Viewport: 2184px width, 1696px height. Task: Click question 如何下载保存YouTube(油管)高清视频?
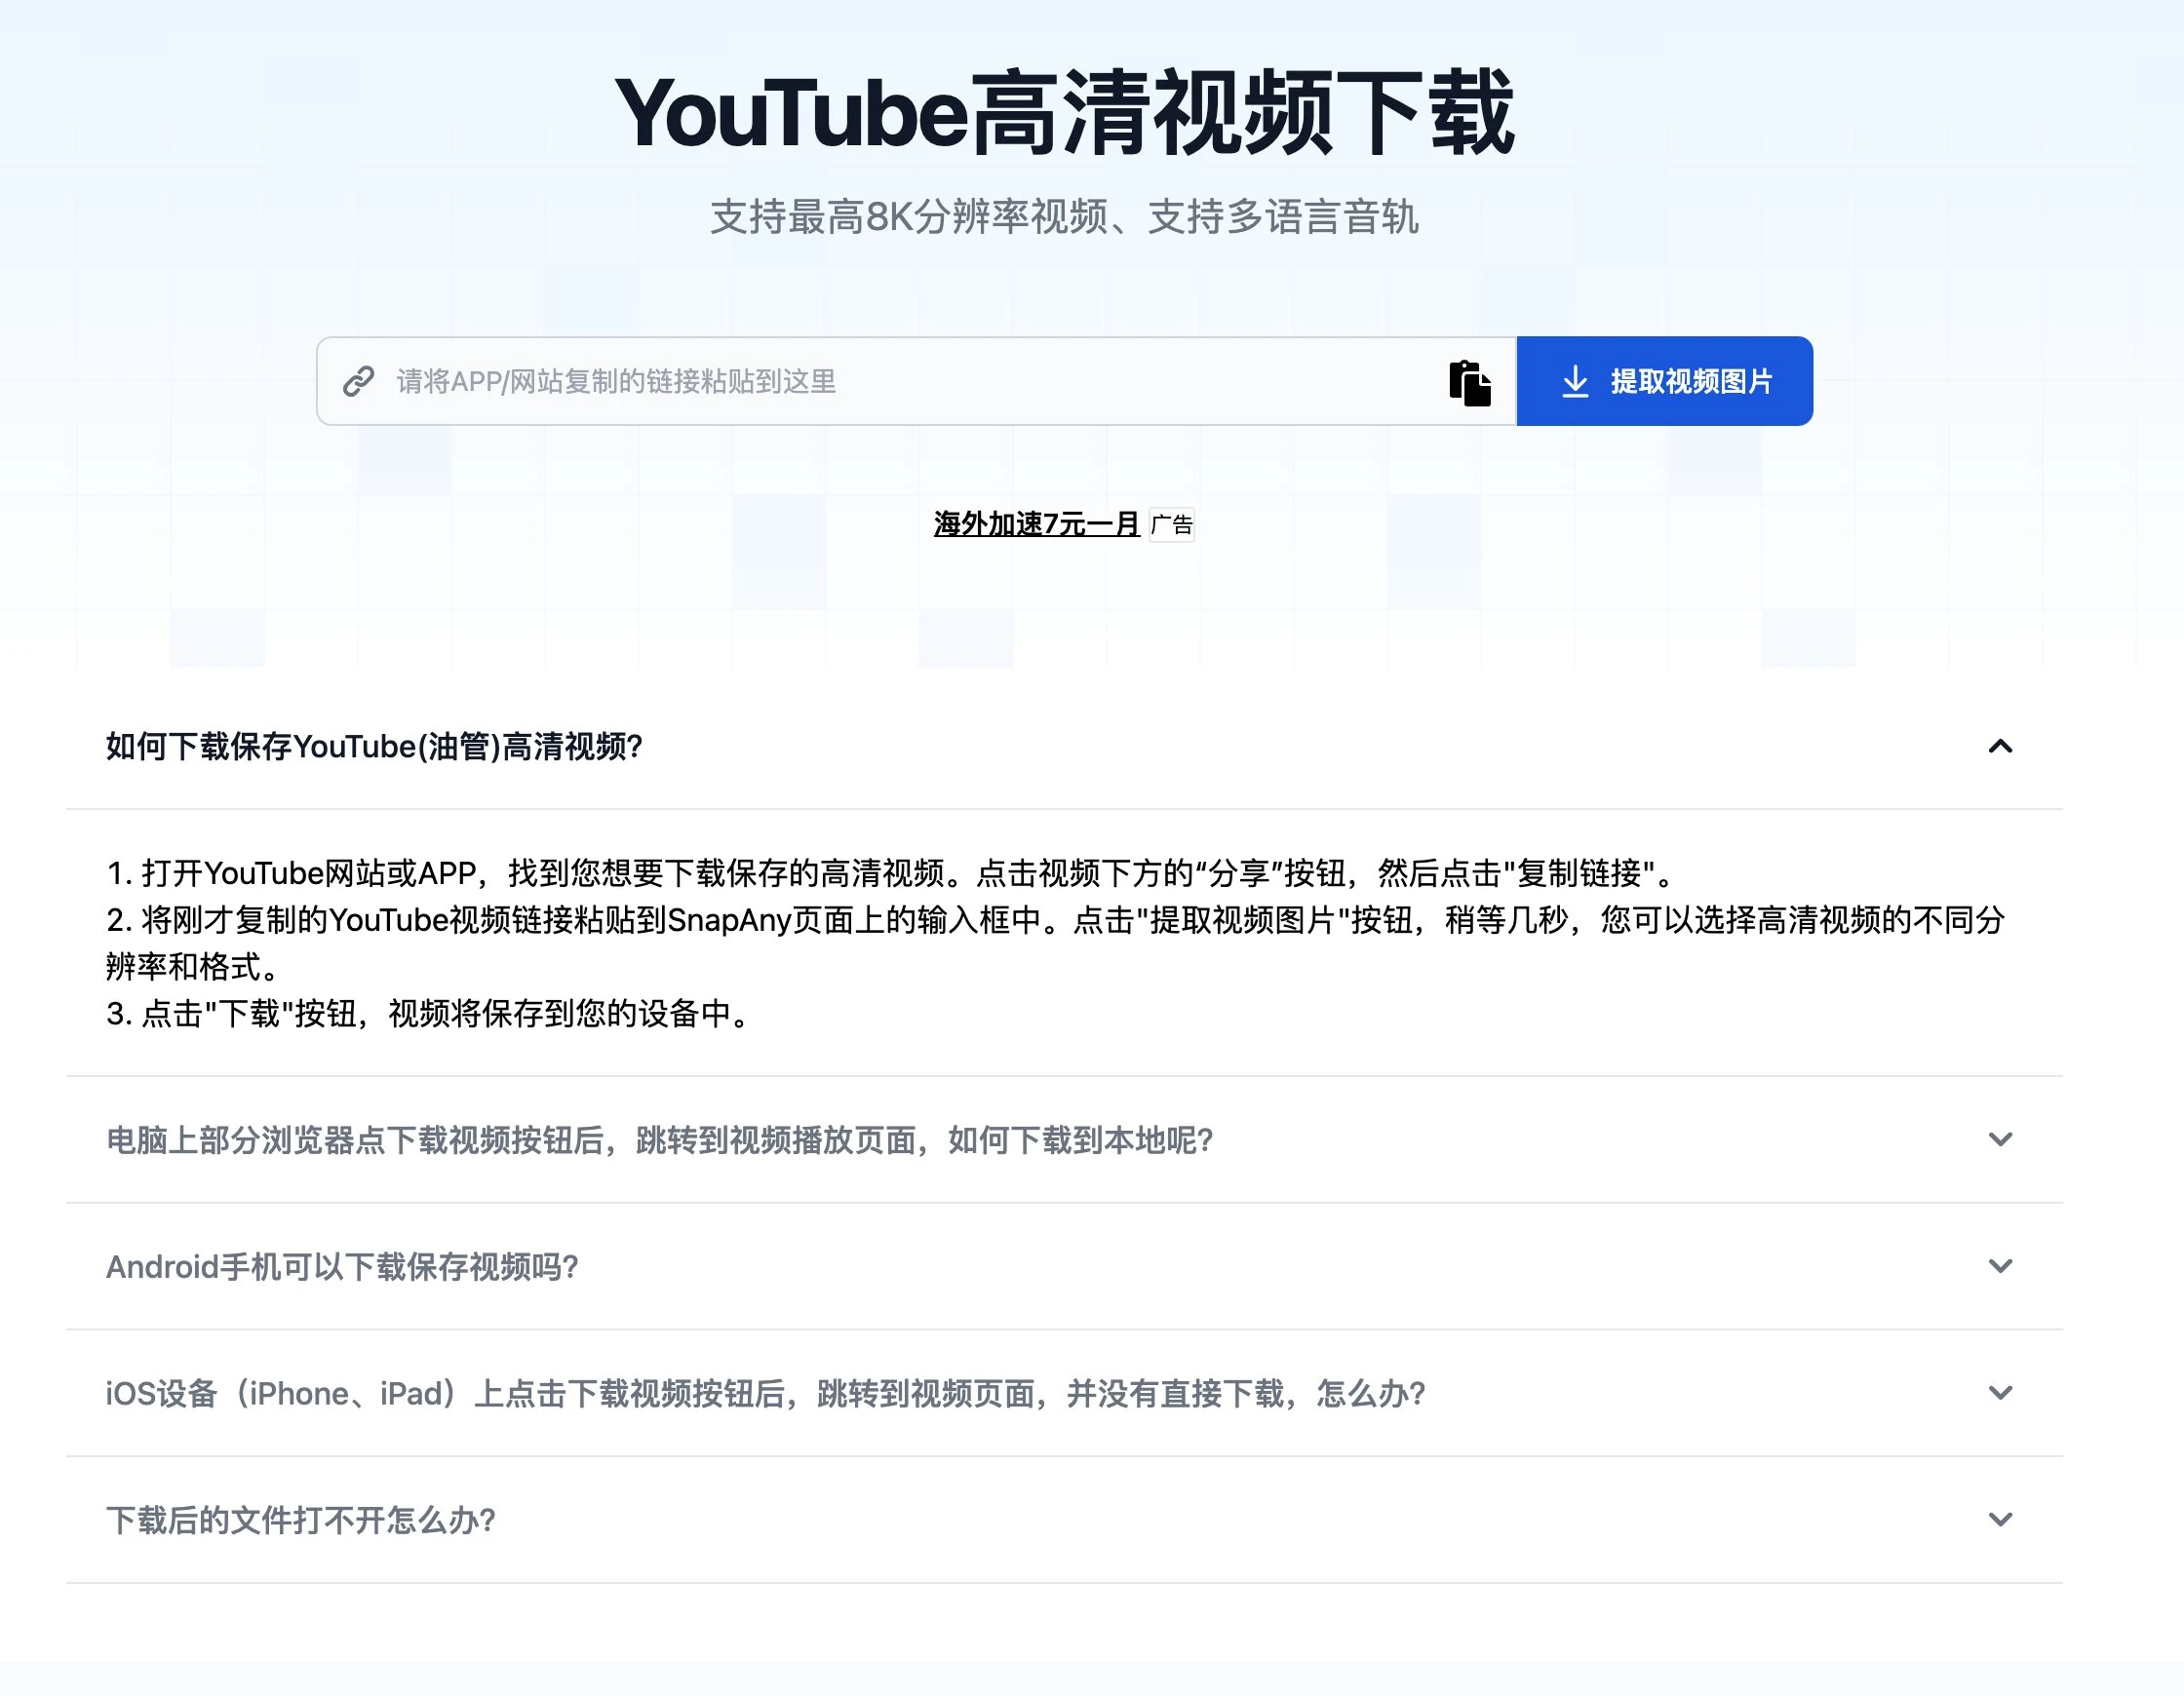(x=374, y=746)
